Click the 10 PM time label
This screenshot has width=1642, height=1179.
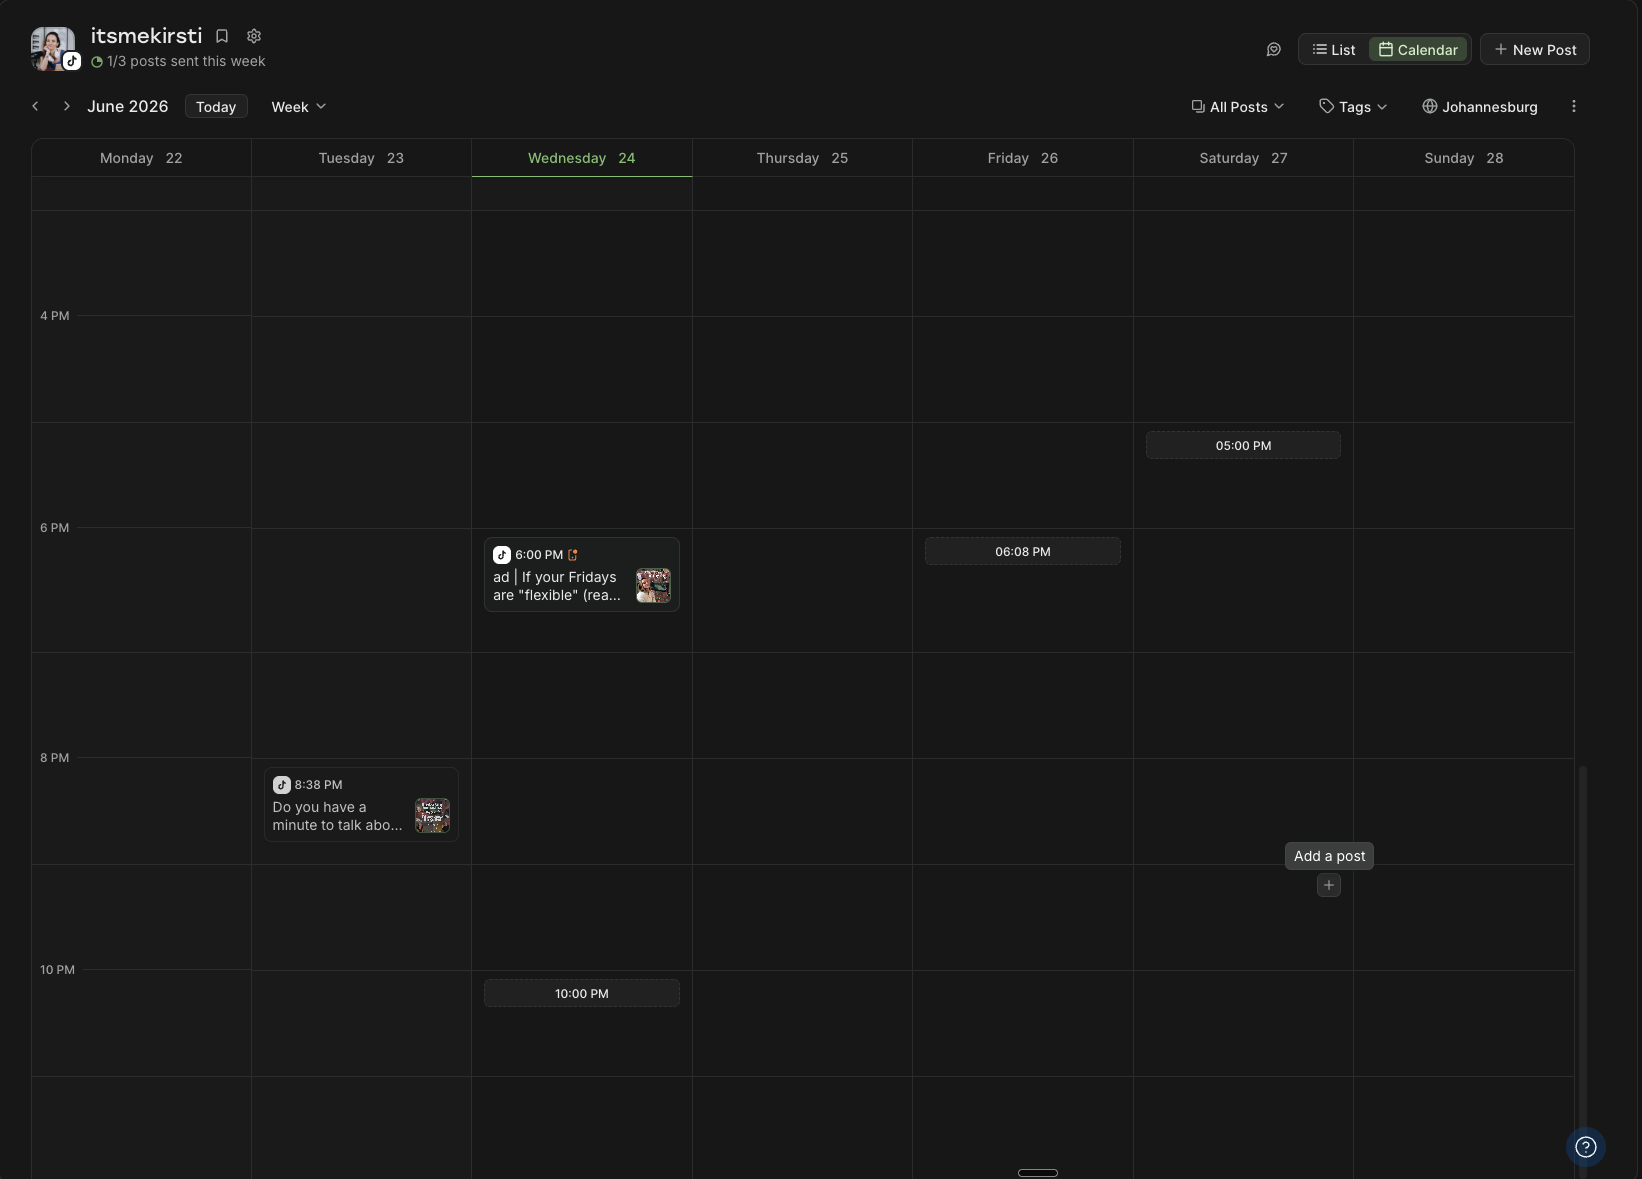57,970
